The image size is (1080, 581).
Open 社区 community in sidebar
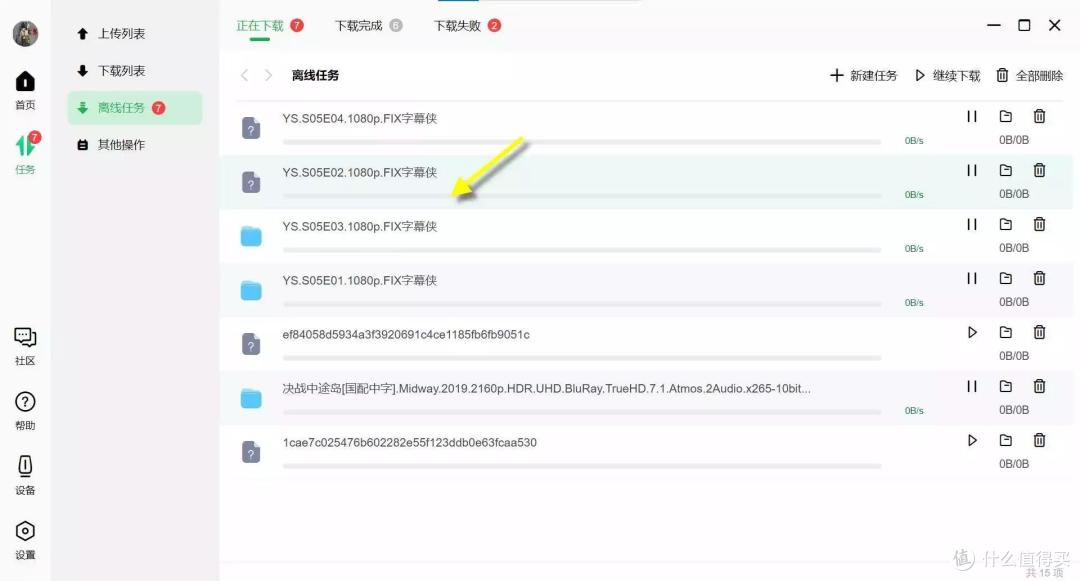click(x=25, y=346)
